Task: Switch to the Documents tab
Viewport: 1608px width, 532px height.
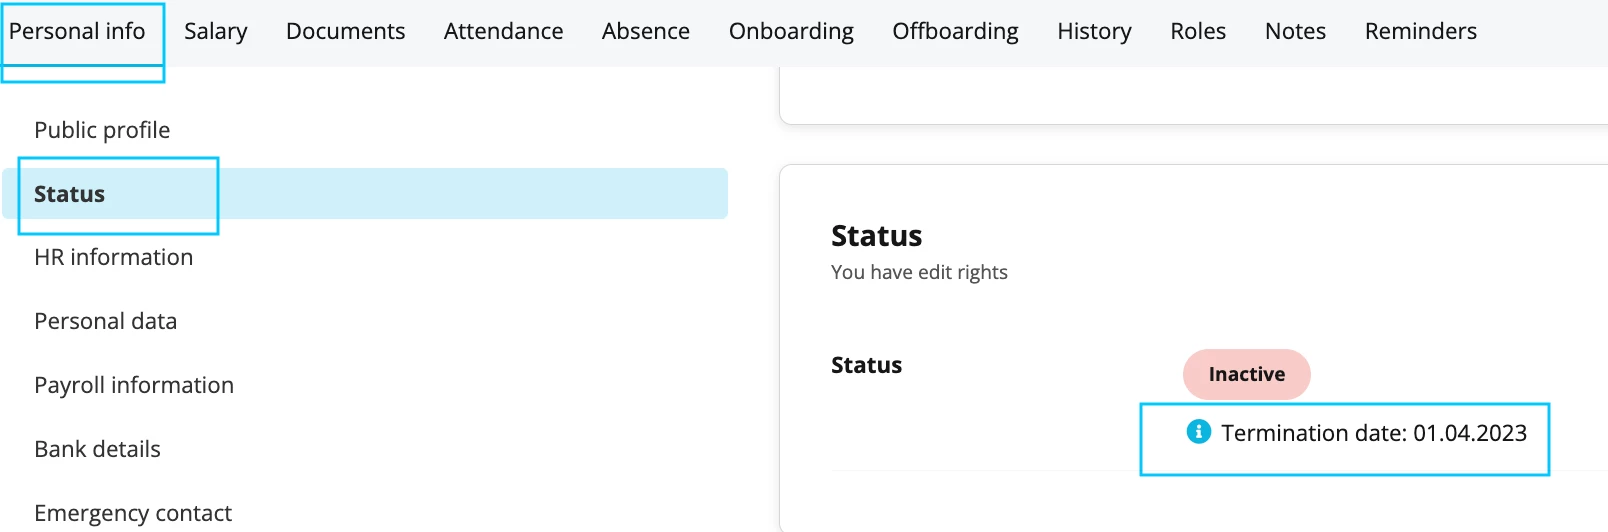Action: coord(345,31)
